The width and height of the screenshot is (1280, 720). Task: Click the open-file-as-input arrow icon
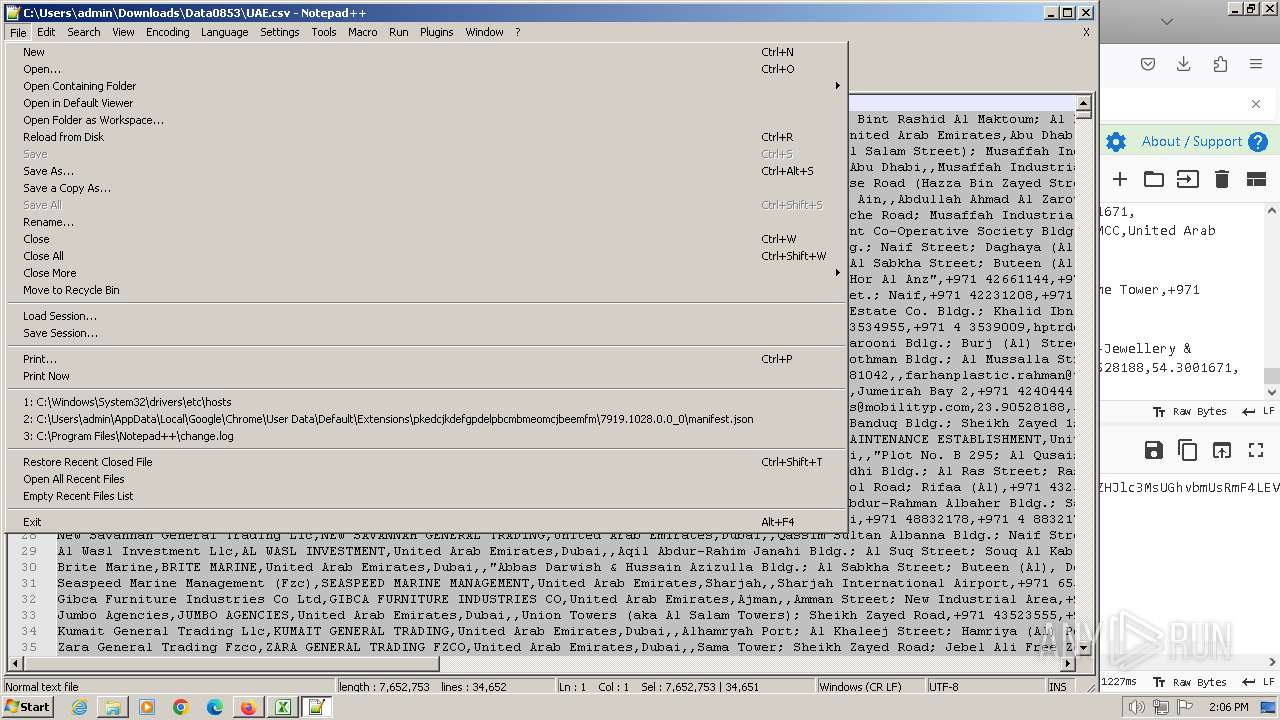pos(1187,179)
